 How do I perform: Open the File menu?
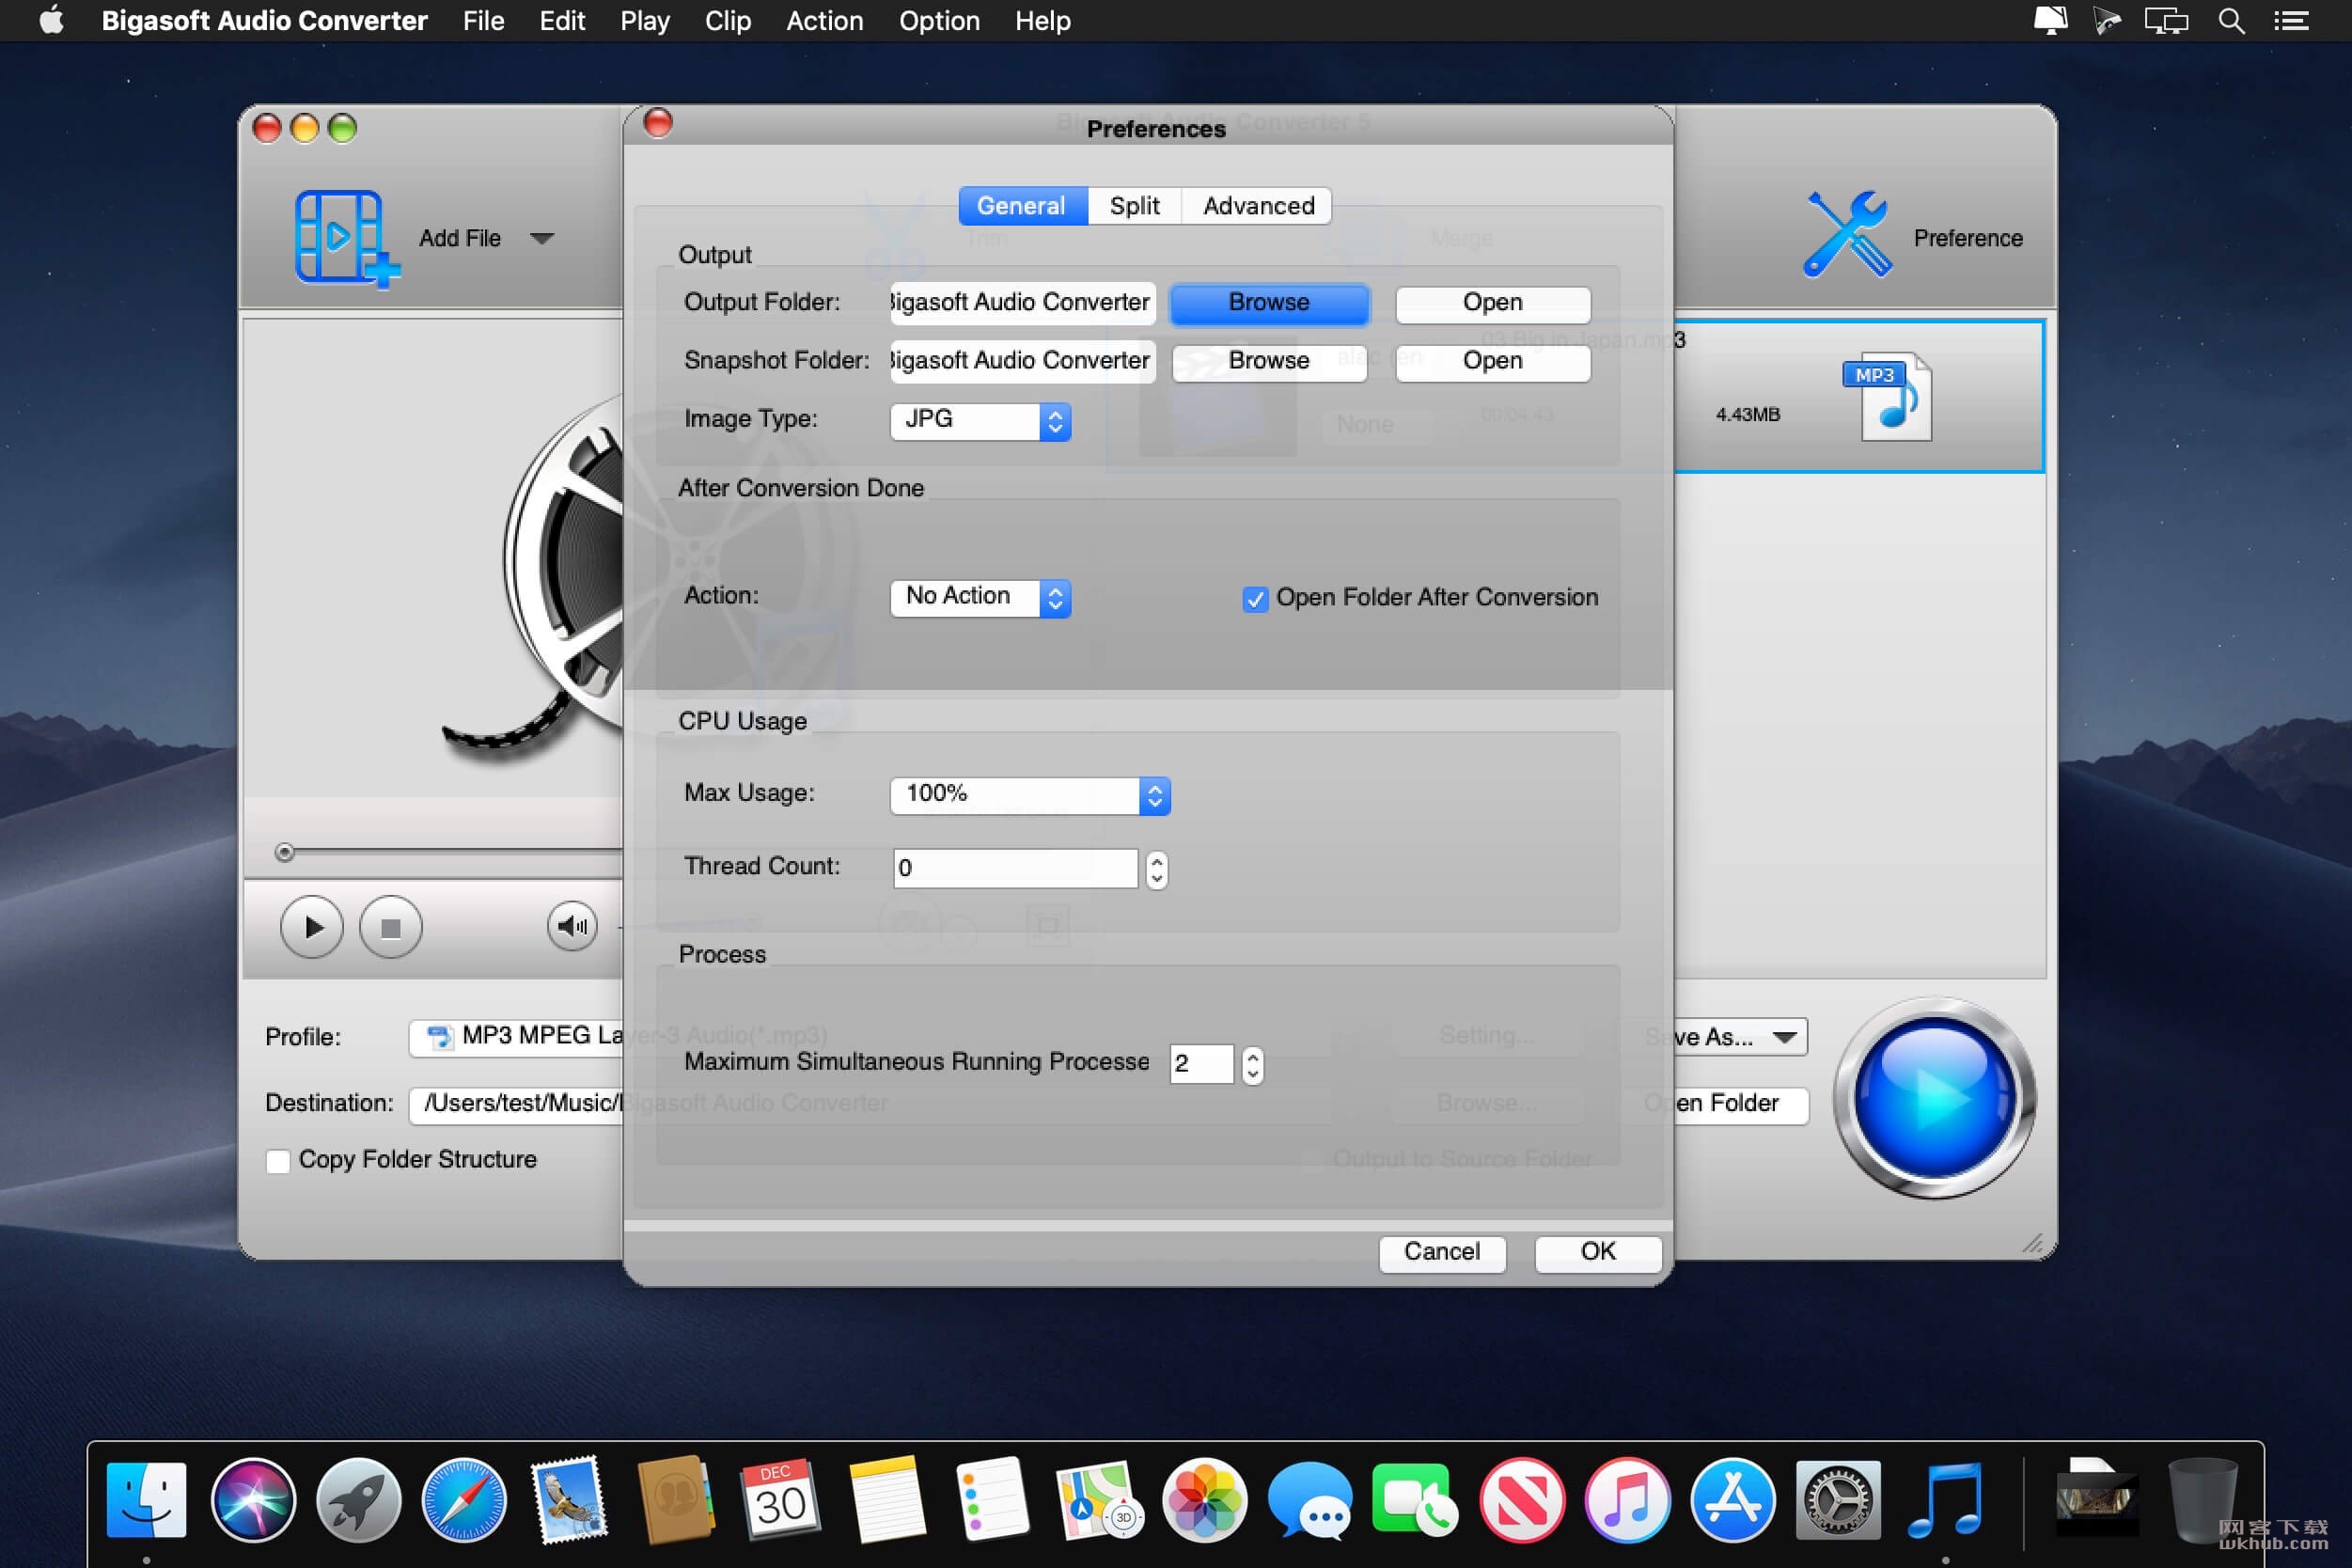pos(483,21)
